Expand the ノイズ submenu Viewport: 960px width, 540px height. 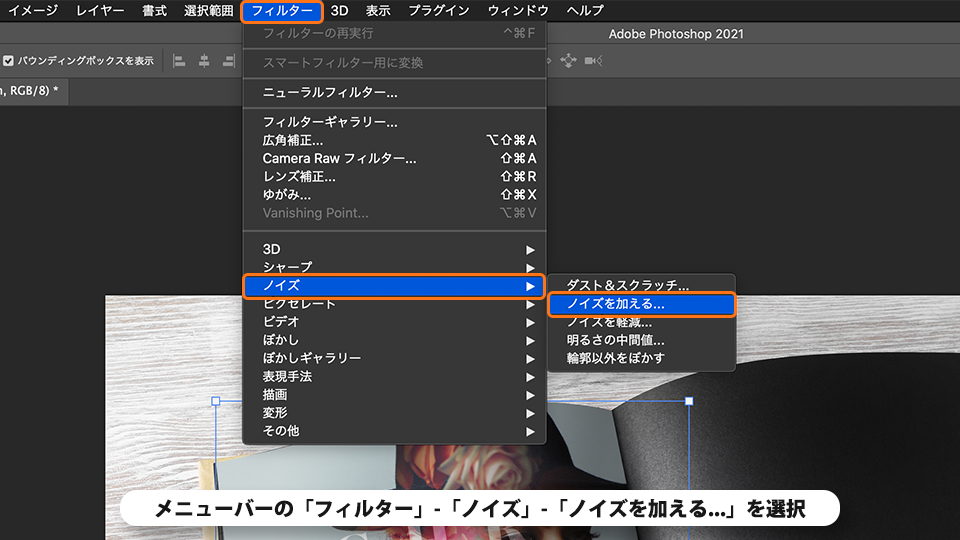(x=394, y=286)
